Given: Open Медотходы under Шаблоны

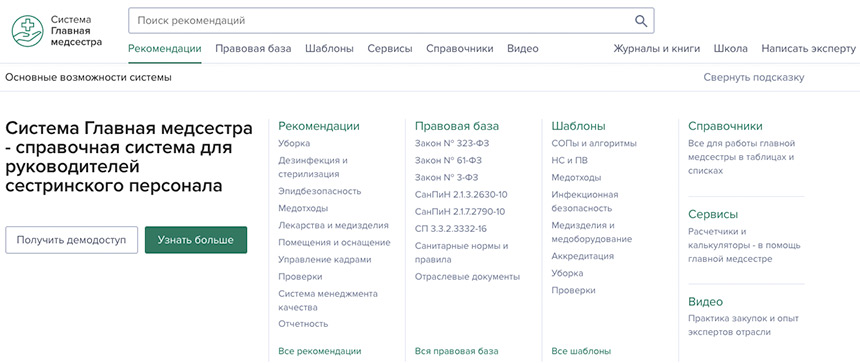Looking at the screenshot, I should [576, 178].
